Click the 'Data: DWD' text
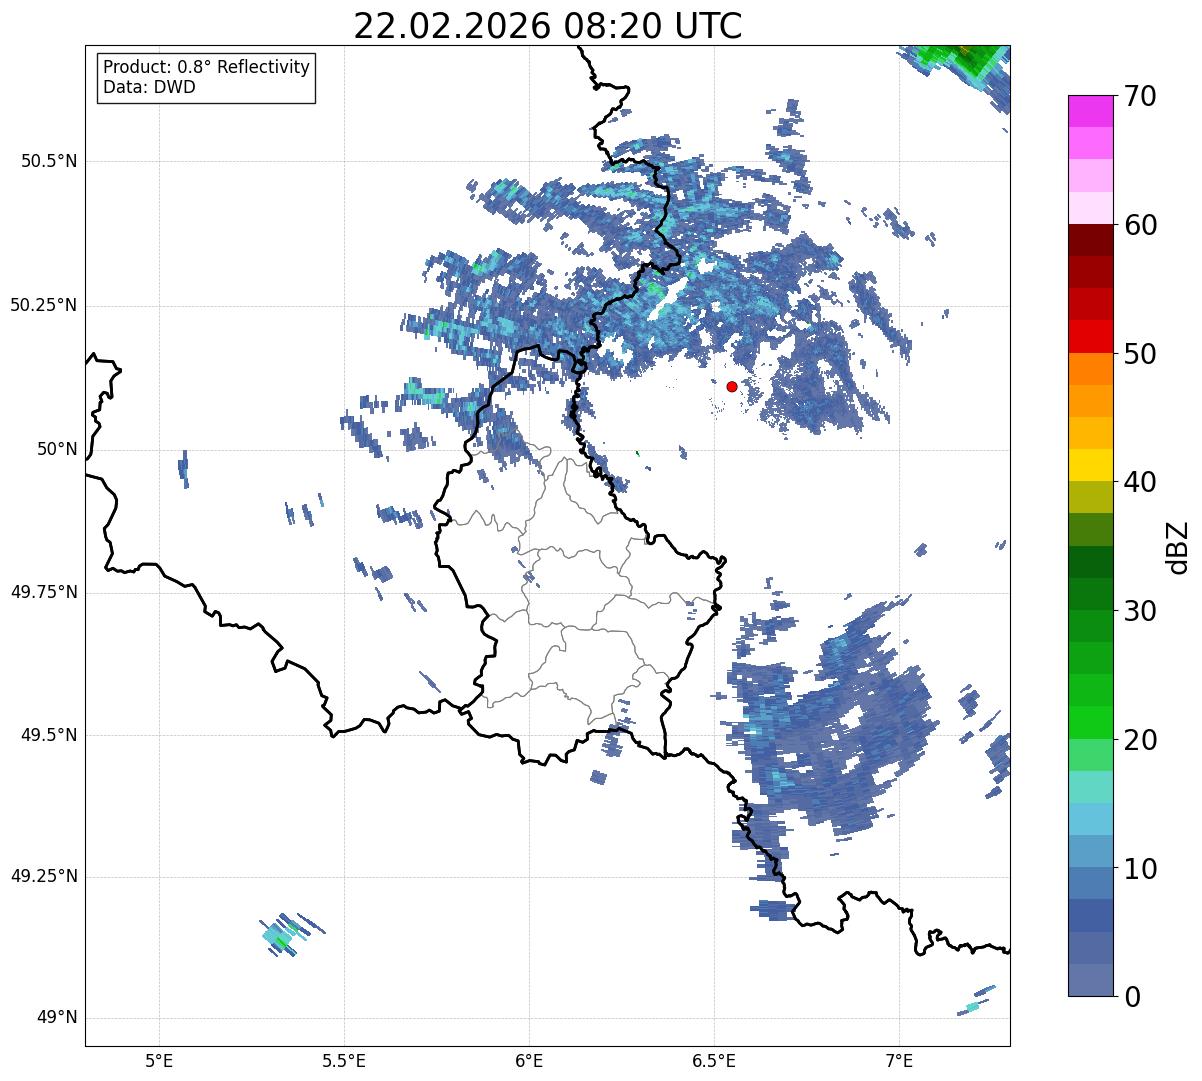The width and height of the screenshot is (1202, 1081). 149,87
